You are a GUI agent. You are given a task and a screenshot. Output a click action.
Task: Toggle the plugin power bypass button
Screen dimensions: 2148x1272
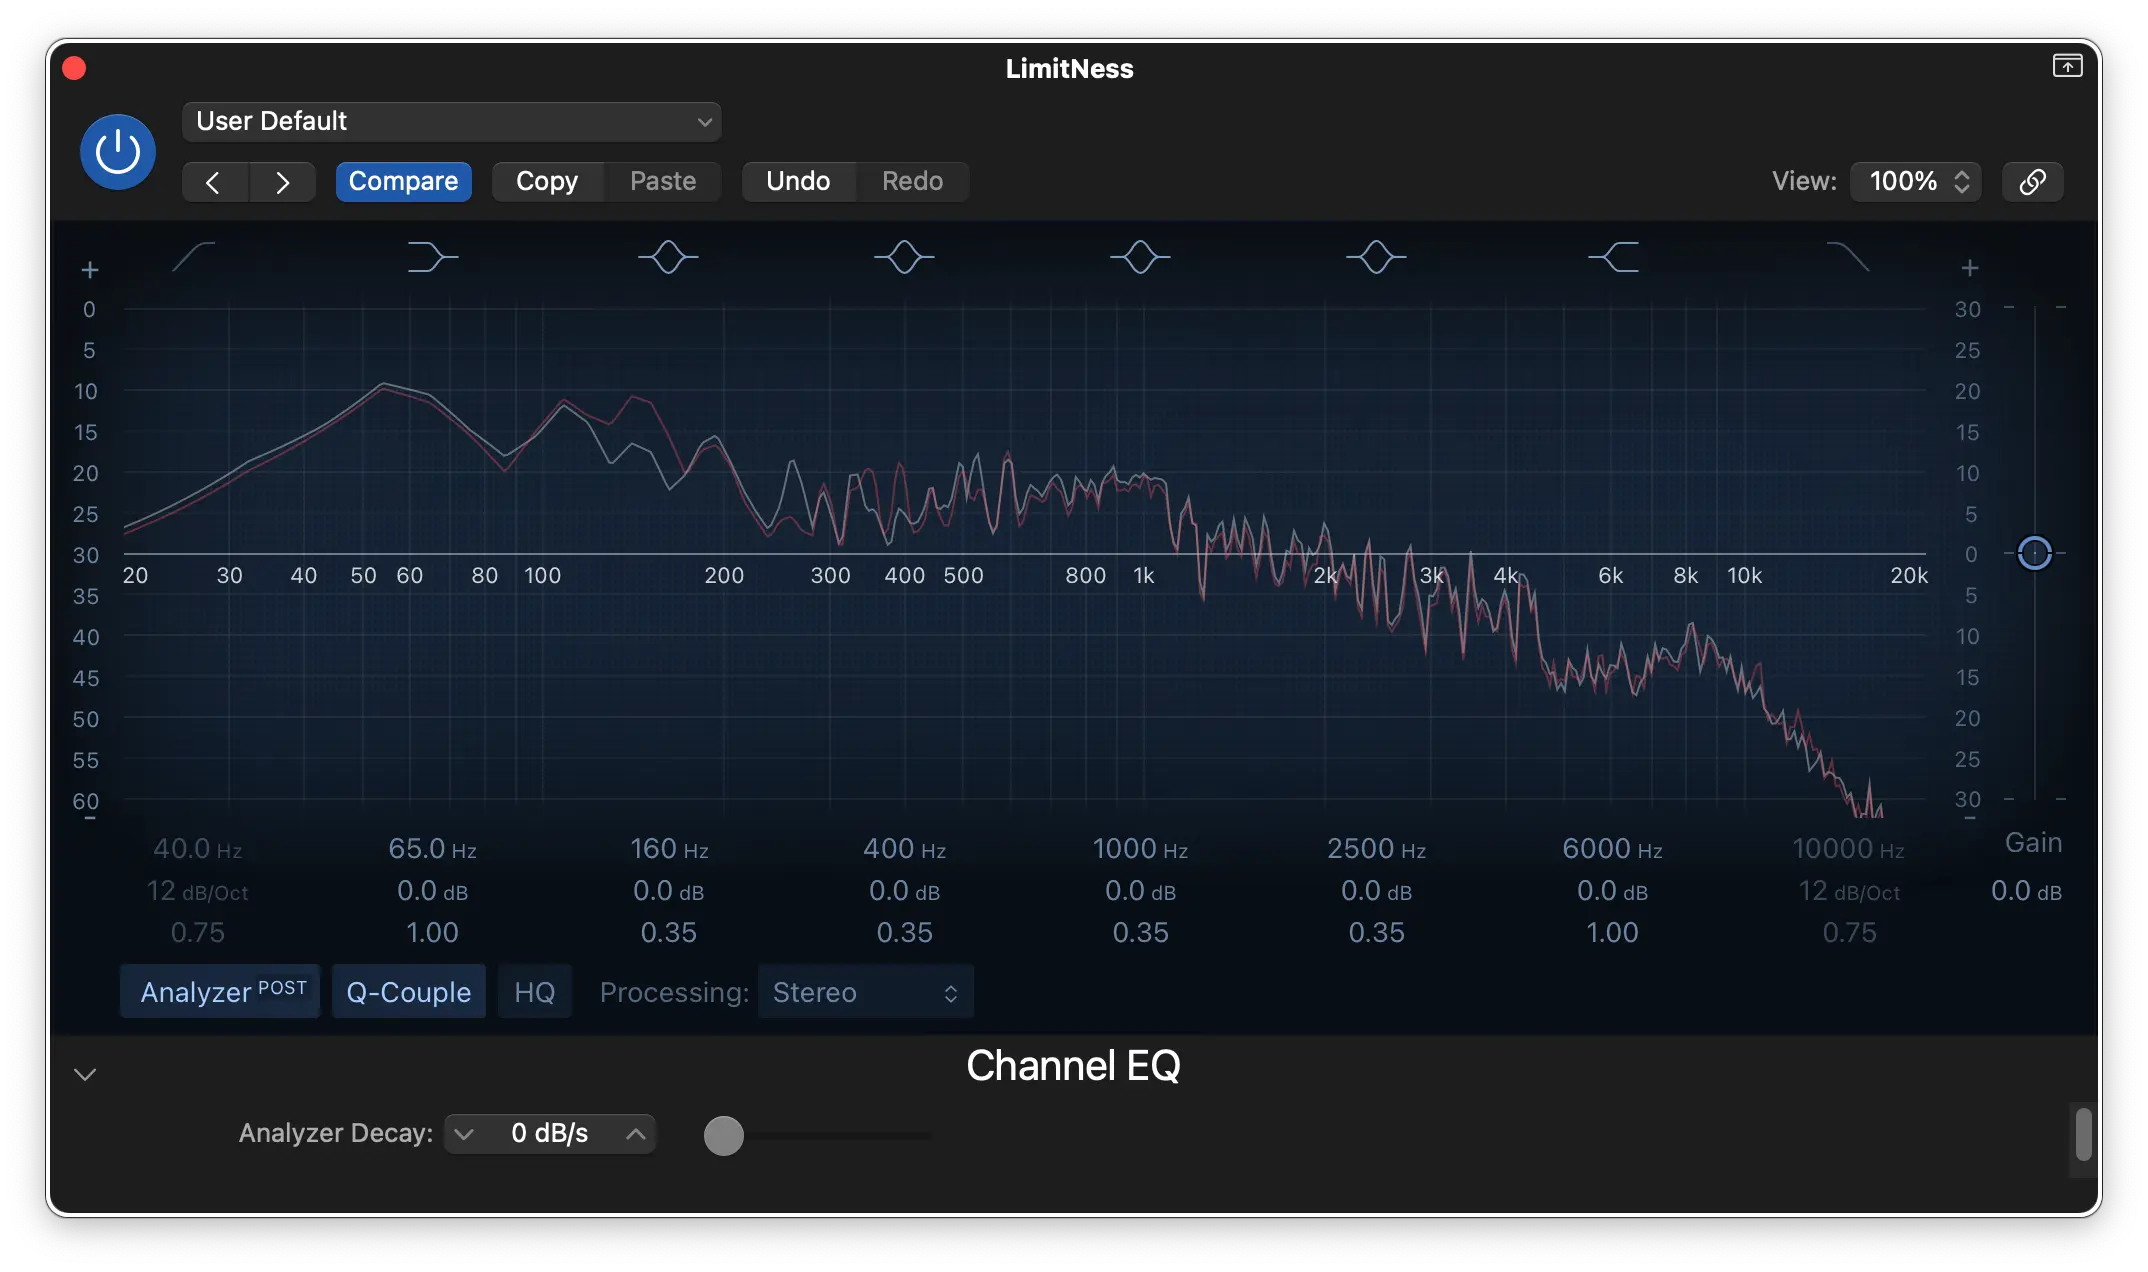click(118, 152)
